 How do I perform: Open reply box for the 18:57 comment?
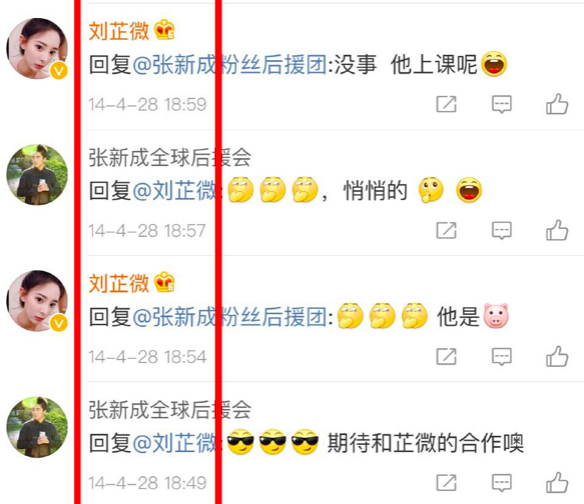click(x=502, y=231)
